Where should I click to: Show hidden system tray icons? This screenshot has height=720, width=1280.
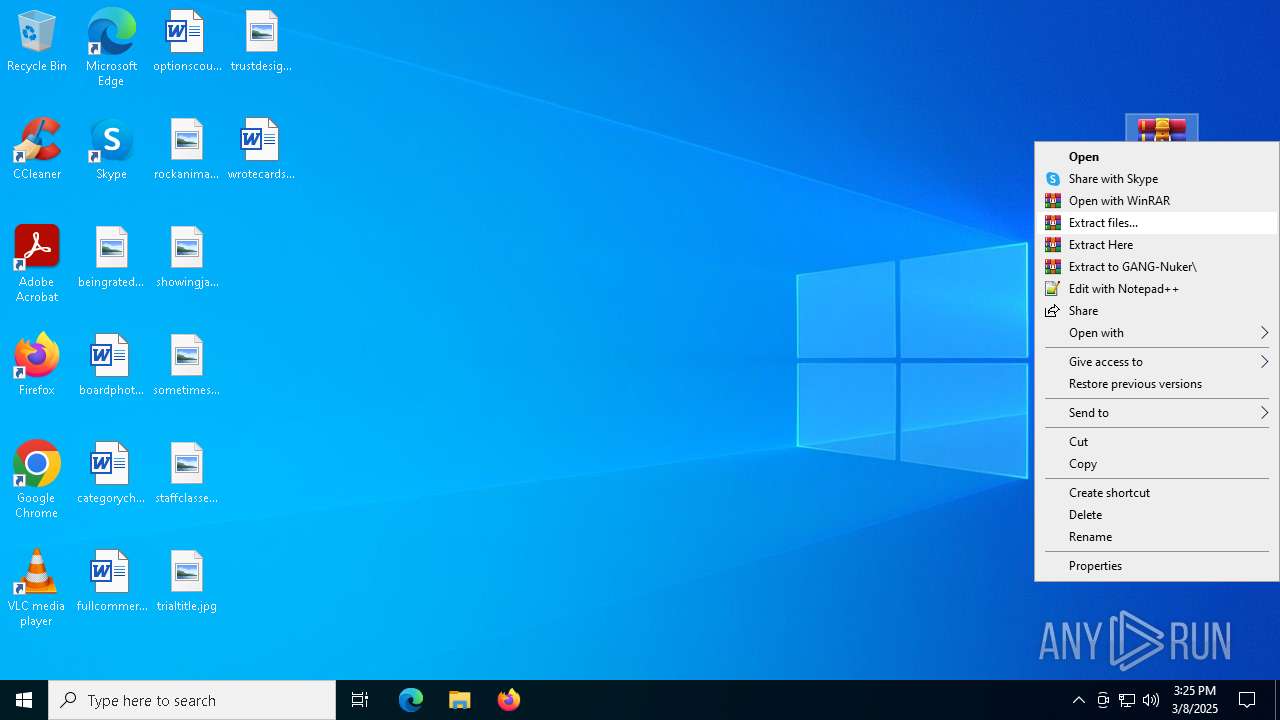click(1079, 700)
